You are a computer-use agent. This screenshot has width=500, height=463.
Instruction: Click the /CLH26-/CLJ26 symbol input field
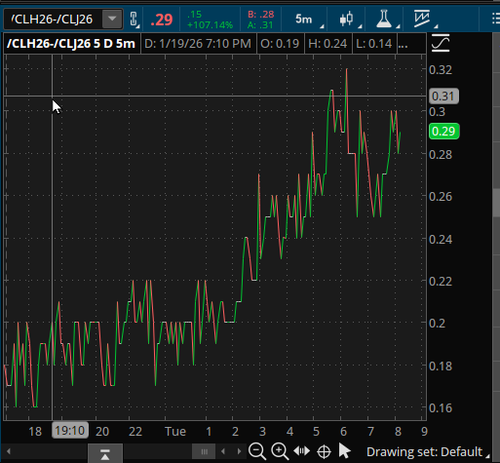pyautogui.click(x=54, y=19)
